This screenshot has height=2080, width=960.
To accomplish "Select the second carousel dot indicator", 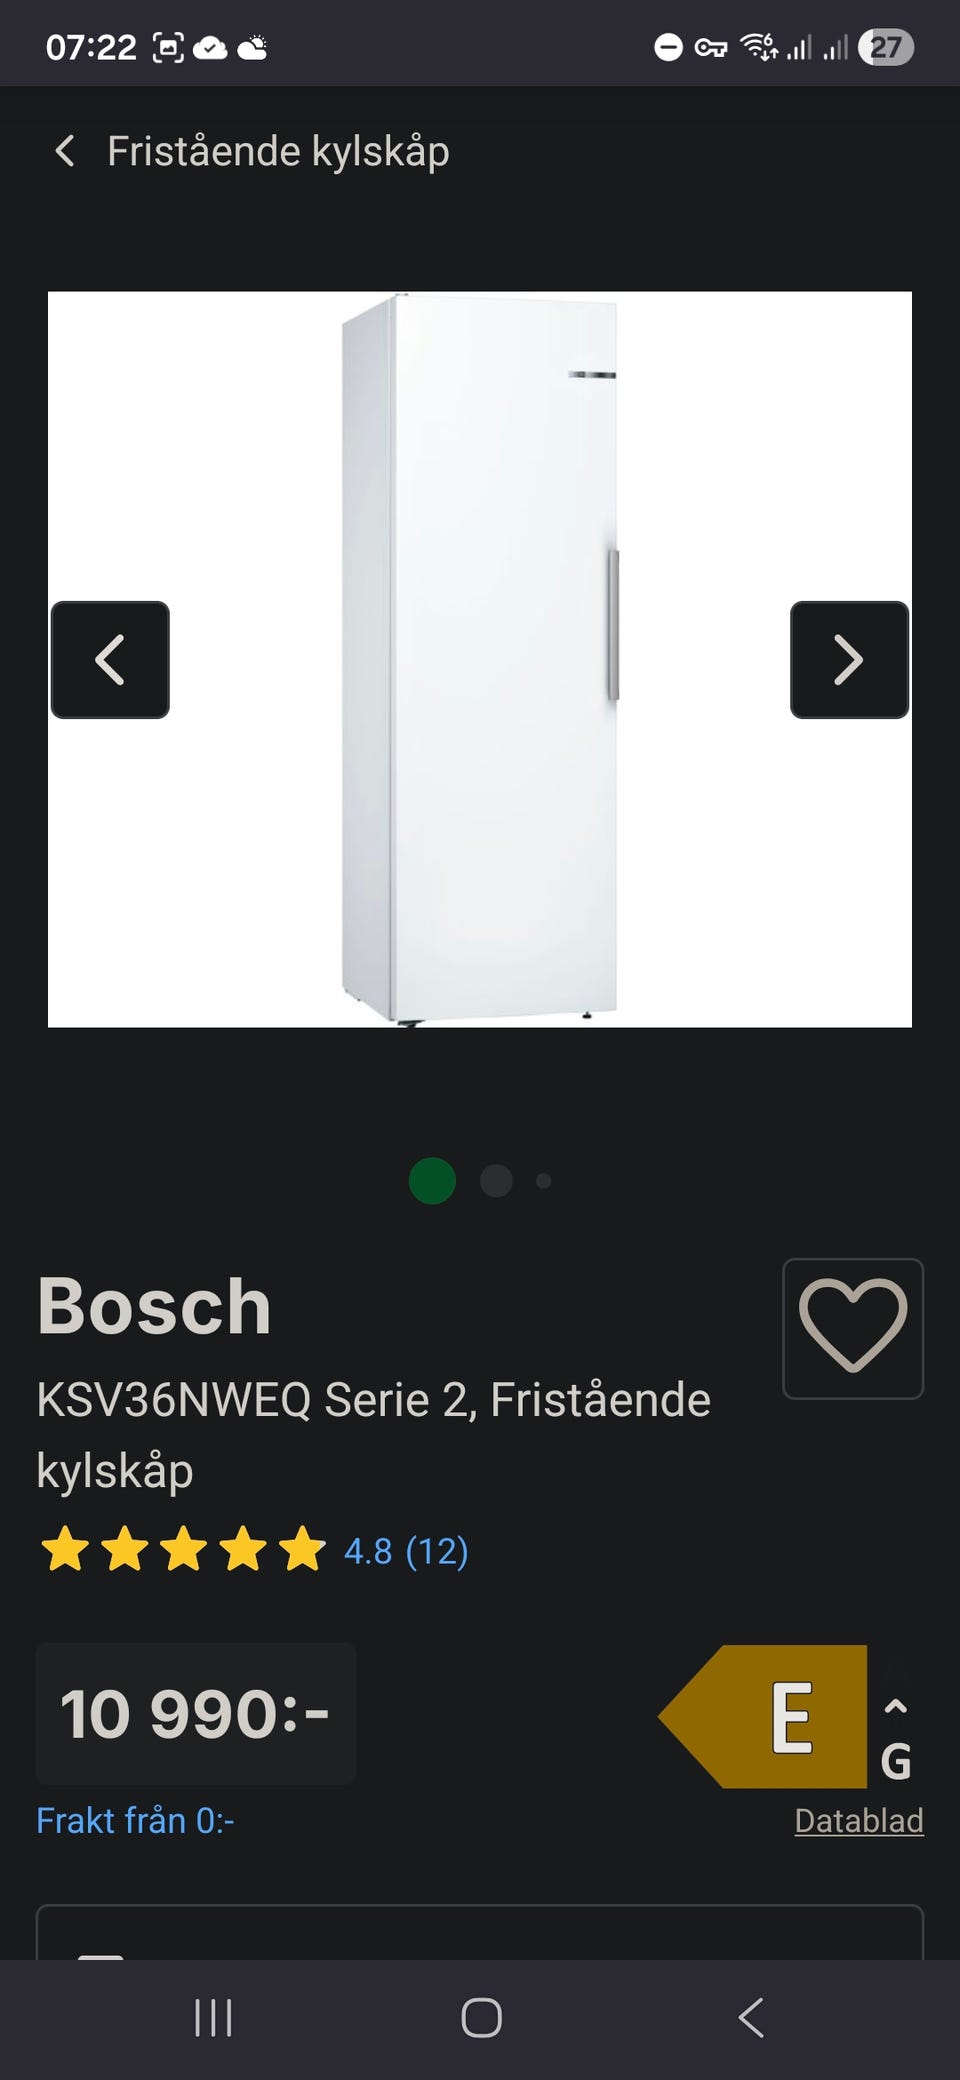I will tap(496, 1181).
